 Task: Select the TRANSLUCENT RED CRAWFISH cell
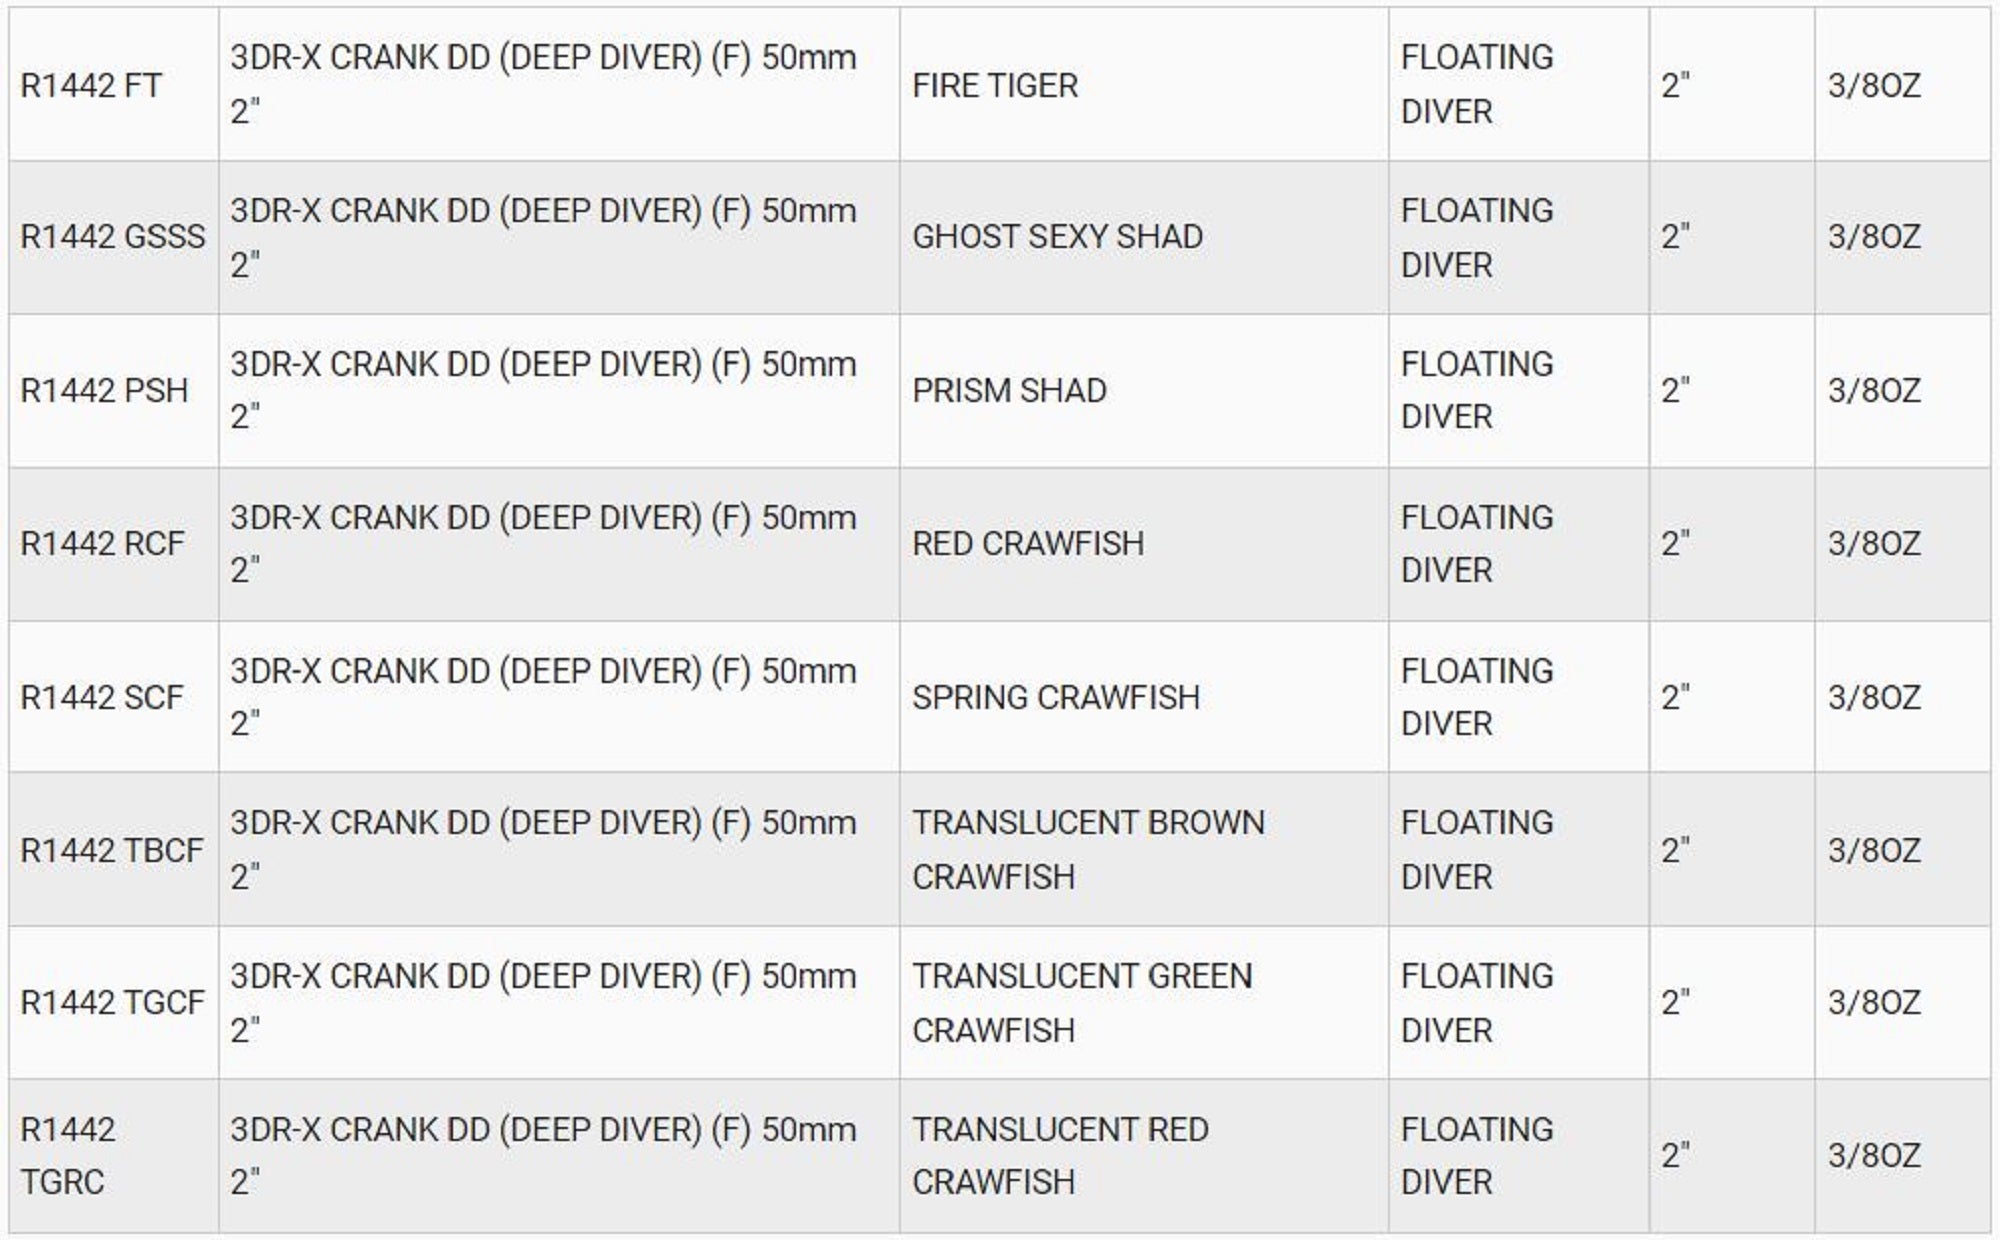coord(1060,1155)
